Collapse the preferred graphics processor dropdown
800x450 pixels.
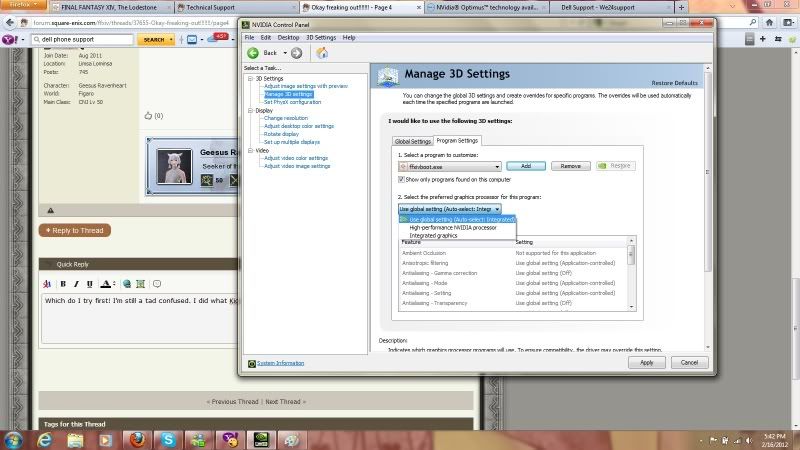[x=449, y=209]
